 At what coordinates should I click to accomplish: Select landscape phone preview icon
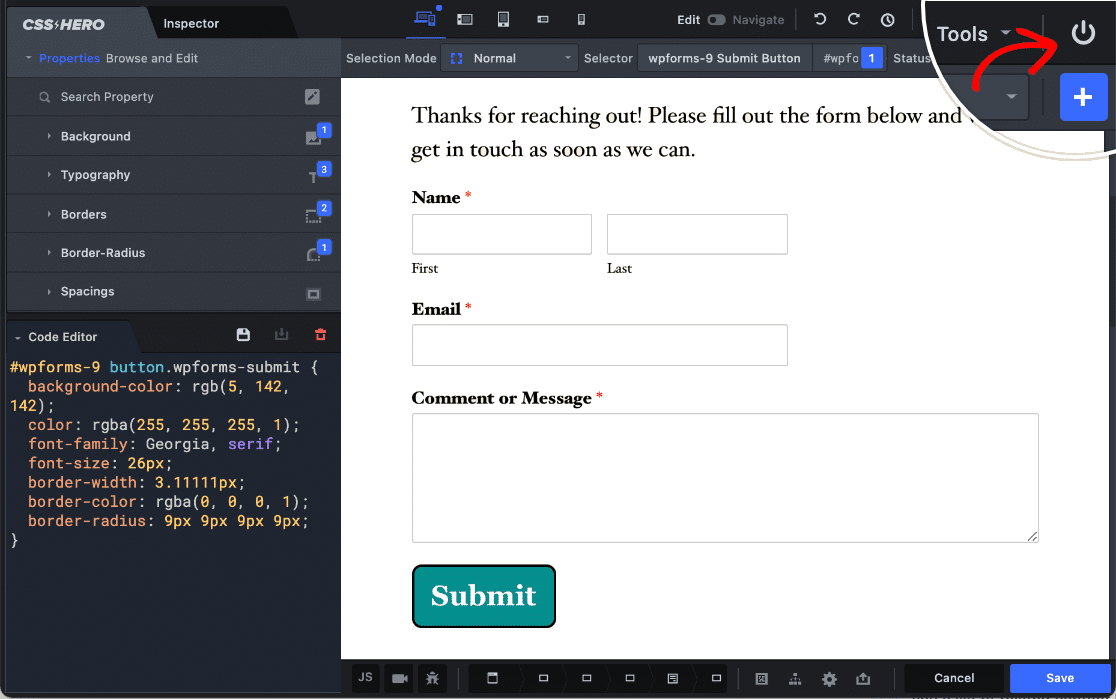click(543, 20)
